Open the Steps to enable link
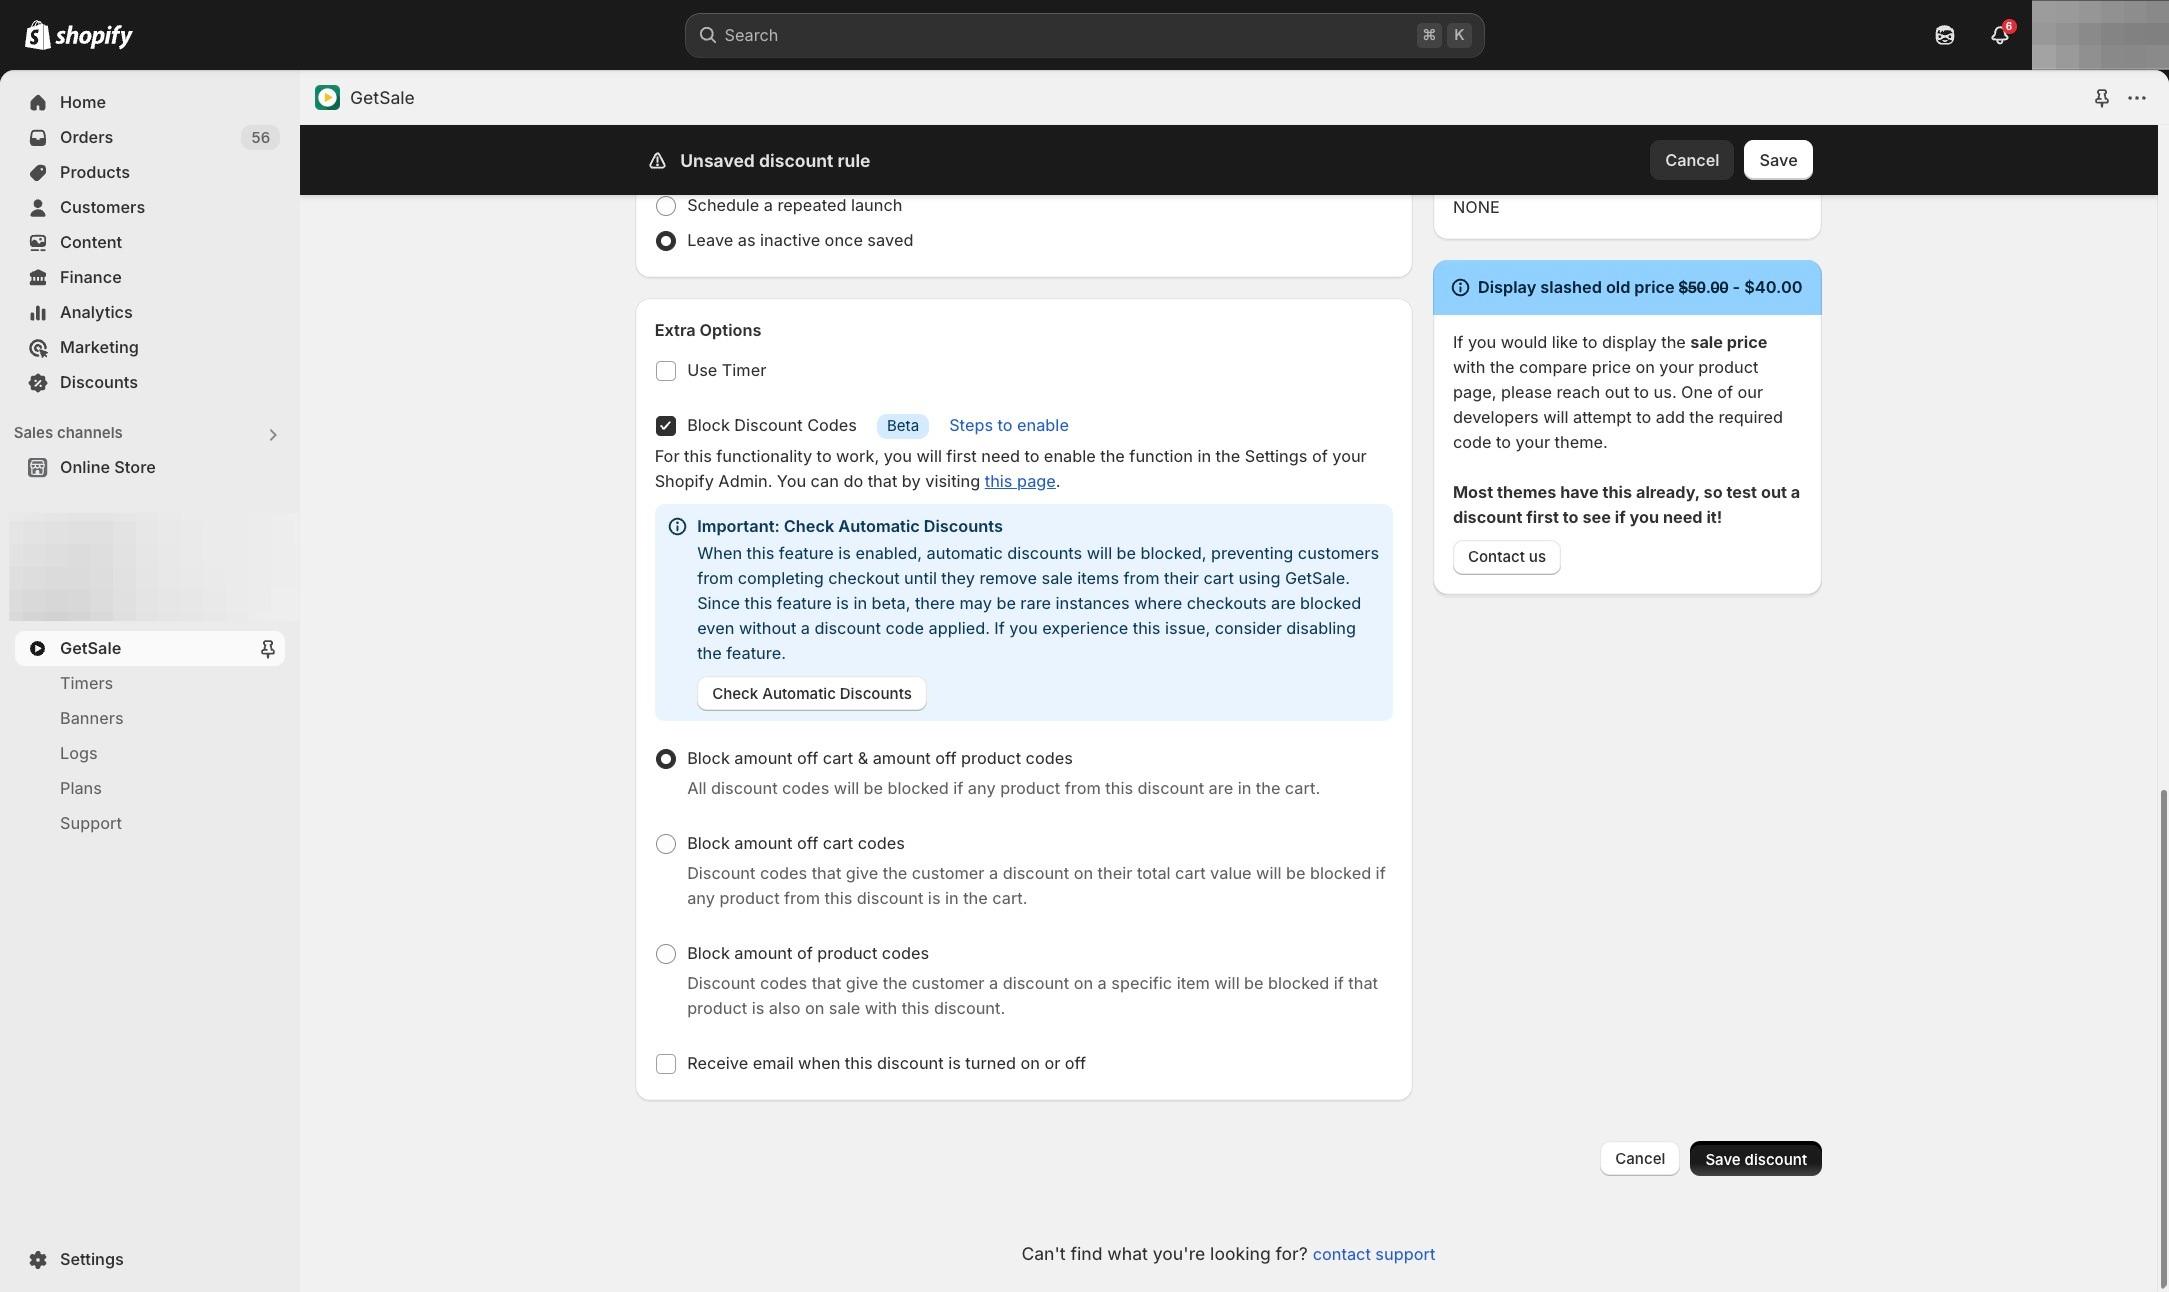The width and height of the screenshot is (2169, 1292). pos(1008,426)
